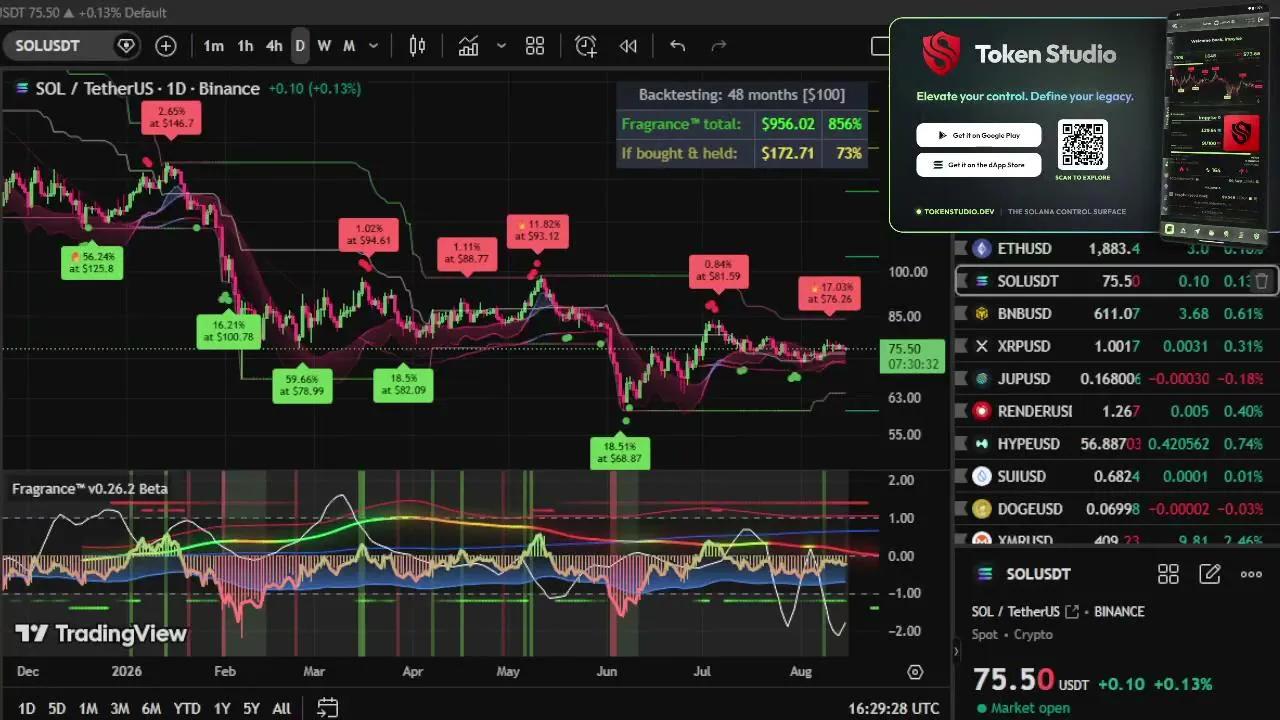Select the 1M date range

click(x=88, y=709)
